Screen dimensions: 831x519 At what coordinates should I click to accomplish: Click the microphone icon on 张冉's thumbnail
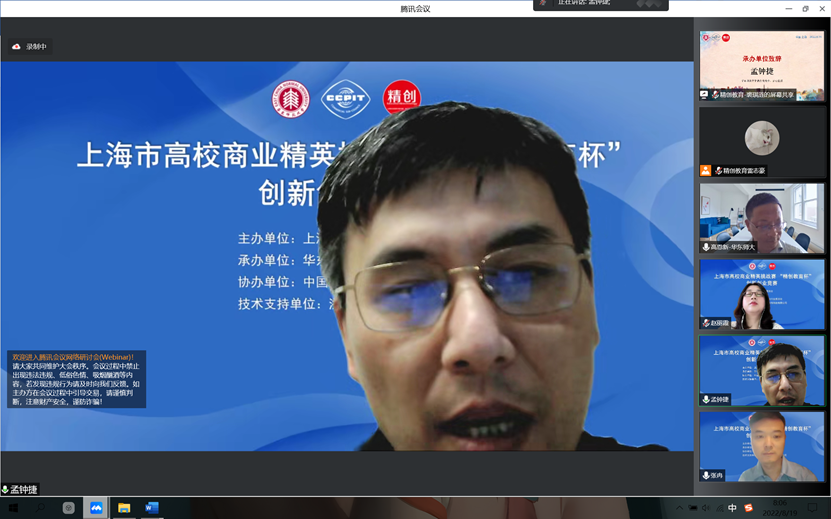(706, 476)
